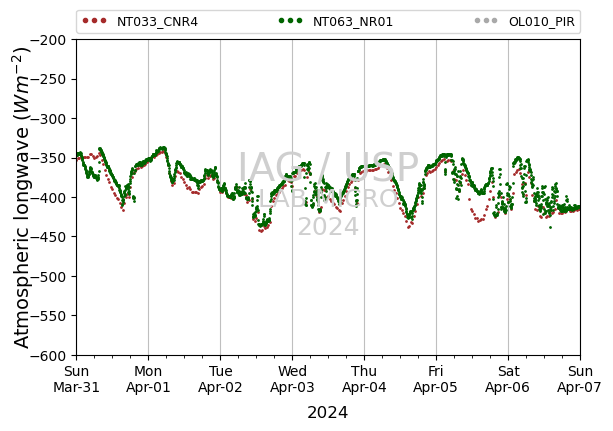
Task: Click the red NT033_CNR4 legend marker
Action: 94,21
